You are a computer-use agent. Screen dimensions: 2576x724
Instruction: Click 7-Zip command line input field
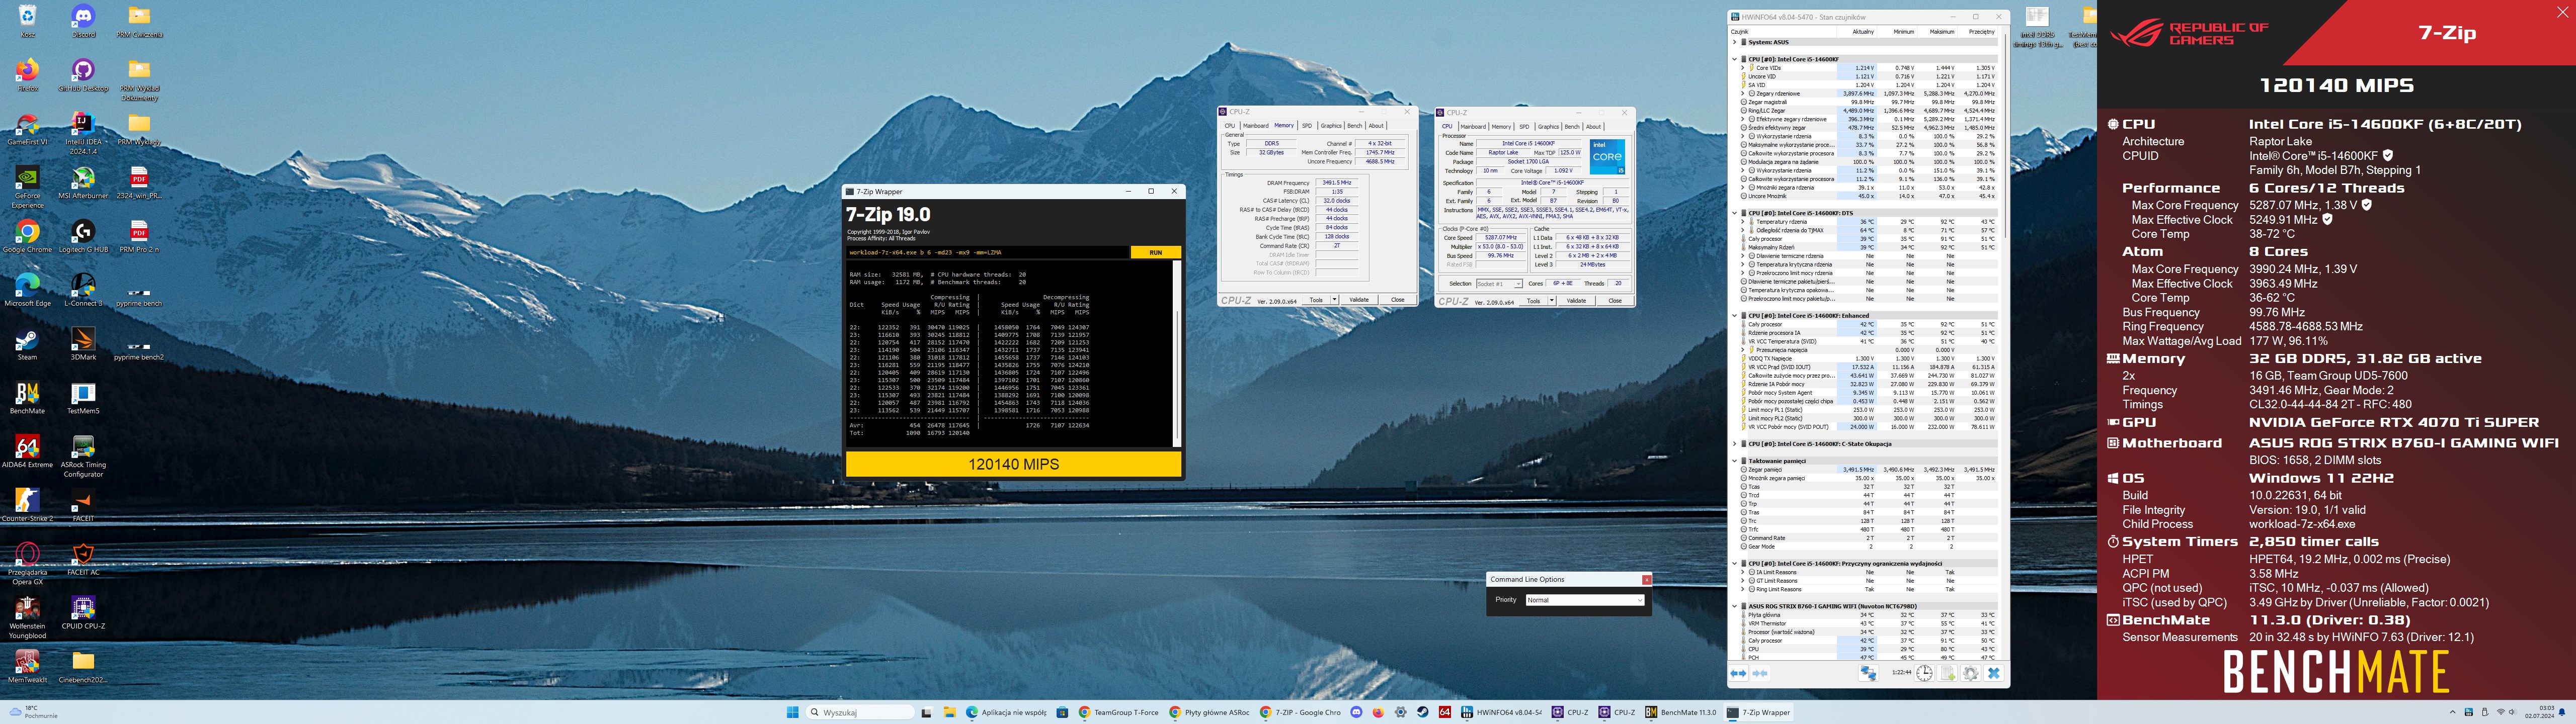click(x=988, y=252)
